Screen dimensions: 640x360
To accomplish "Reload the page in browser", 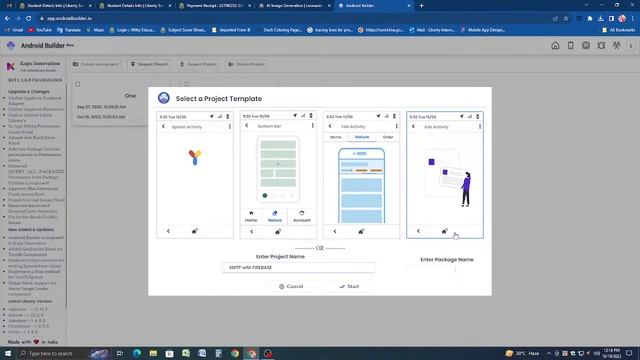I will (29, 18).
